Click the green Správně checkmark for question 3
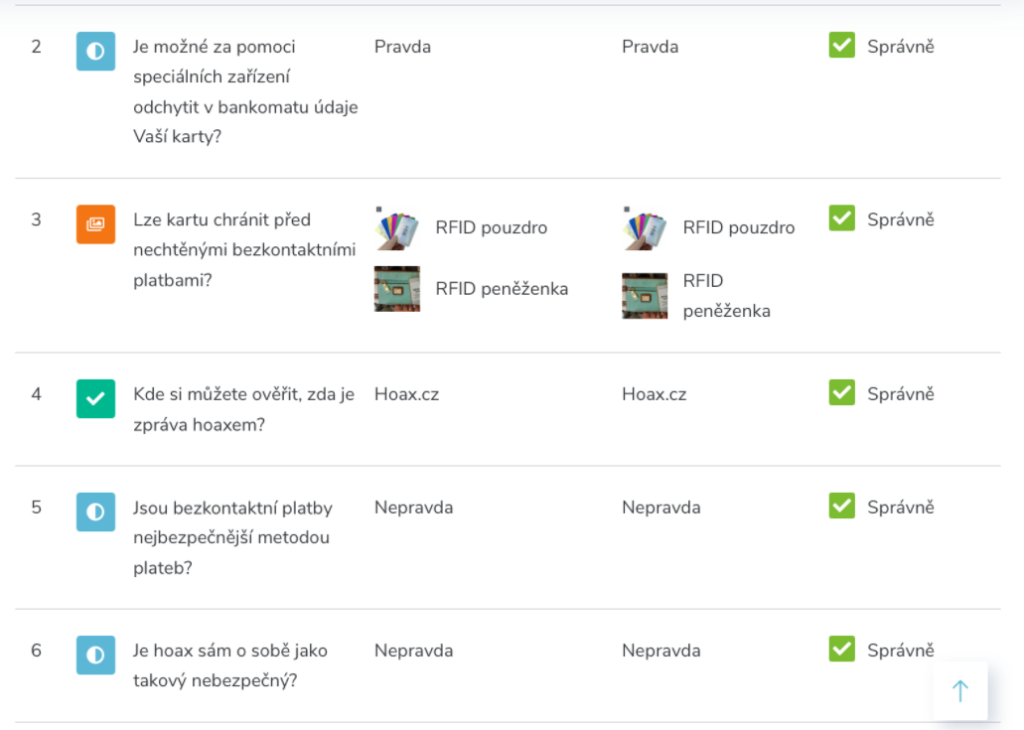Viewport: 1024px width, 730px height. tap(842, 218)
